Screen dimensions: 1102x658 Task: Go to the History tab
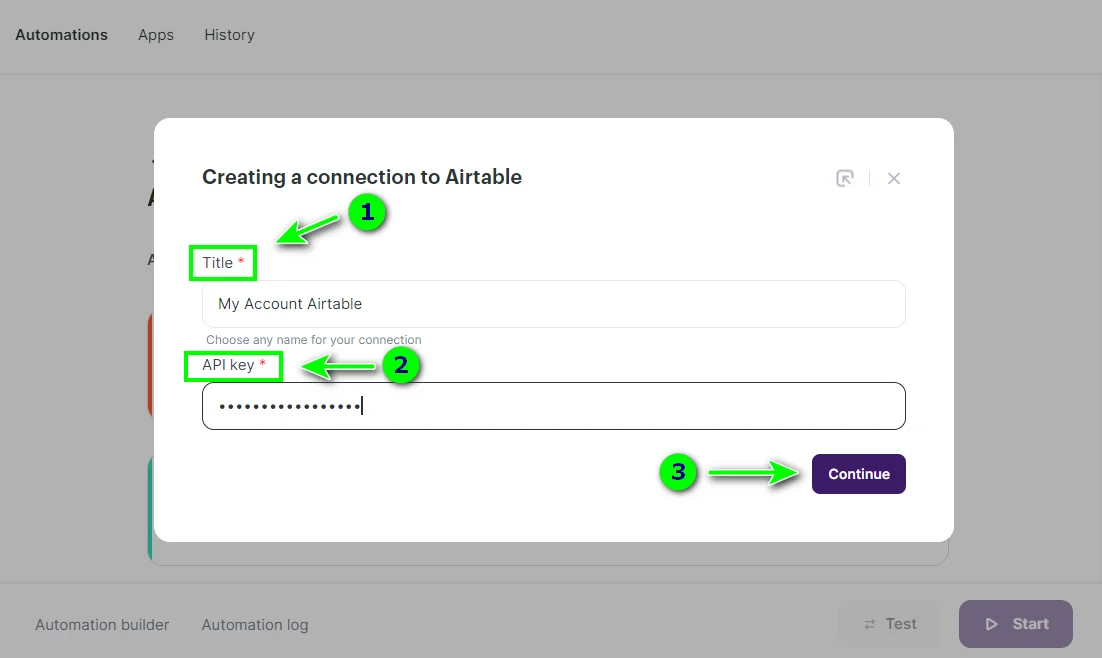229,35
